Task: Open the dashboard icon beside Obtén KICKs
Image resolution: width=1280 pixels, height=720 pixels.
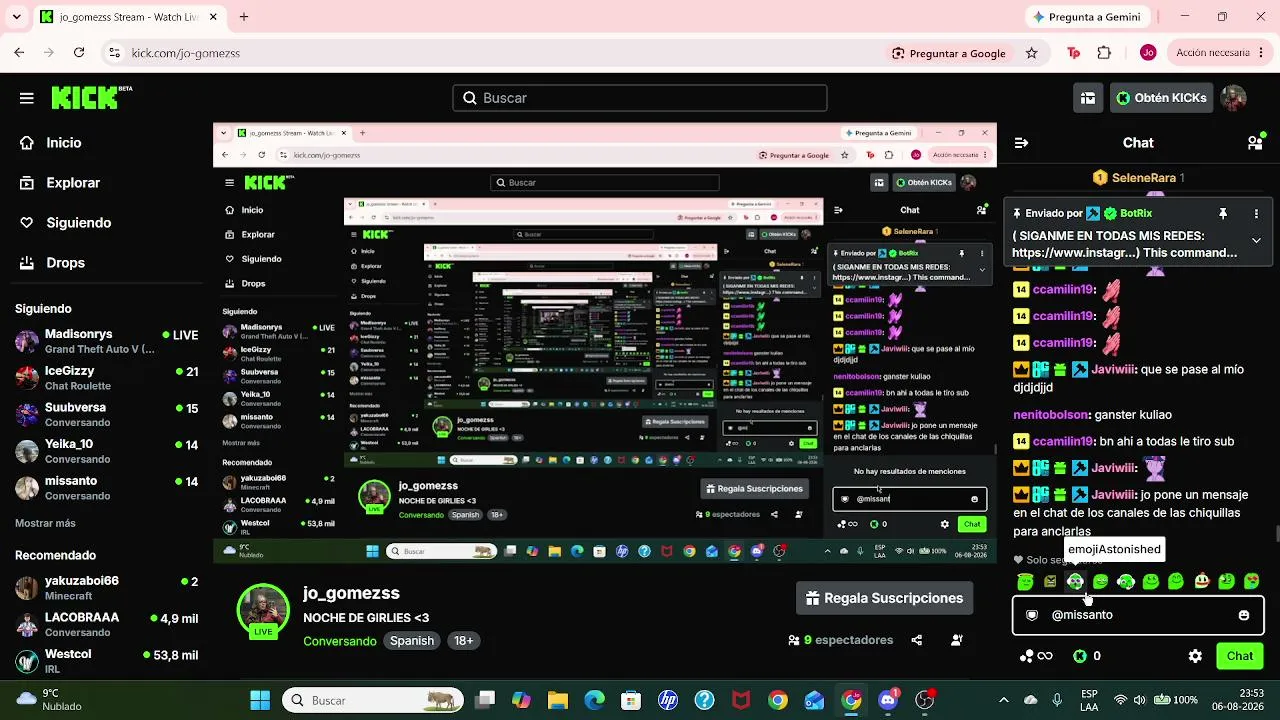Action: (1088, 98)
